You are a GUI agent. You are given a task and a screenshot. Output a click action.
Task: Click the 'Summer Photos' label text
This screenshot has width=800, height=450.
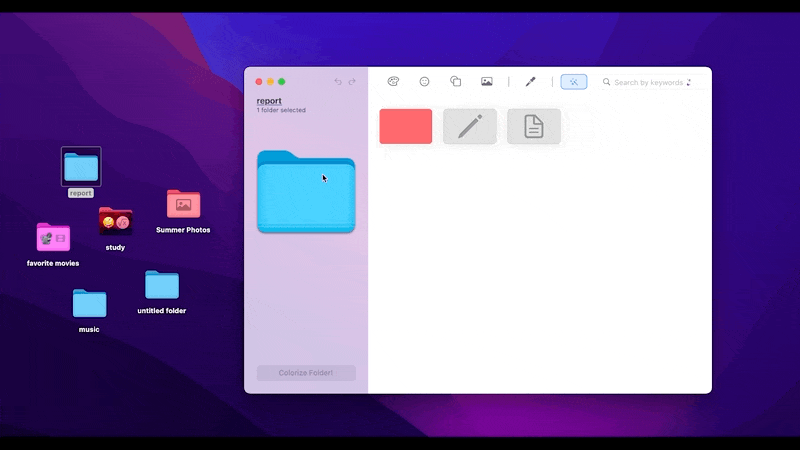[x=183, y=230]
